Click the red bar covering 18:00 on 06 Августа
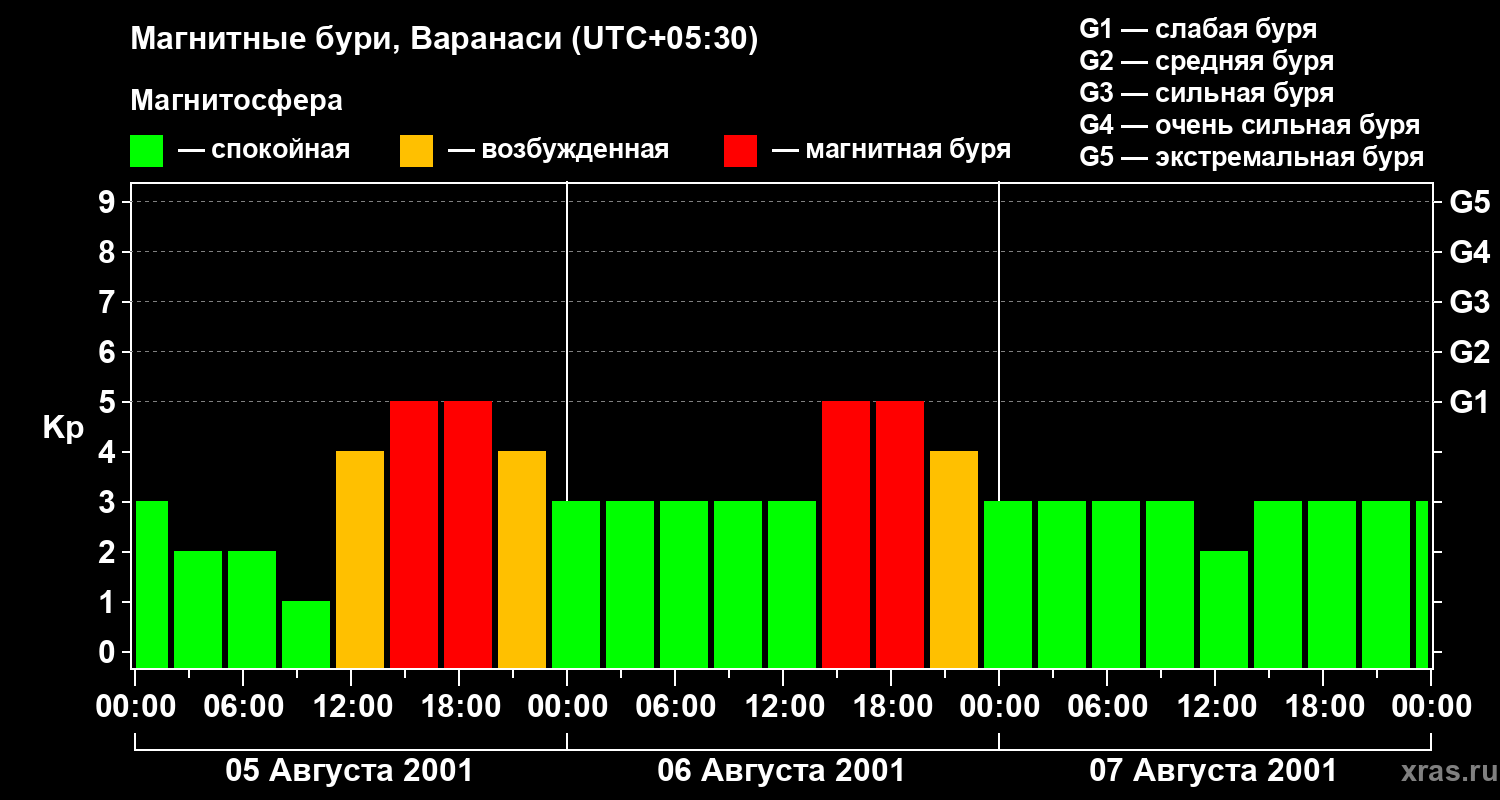1500x800 pixels. [900, 534]
